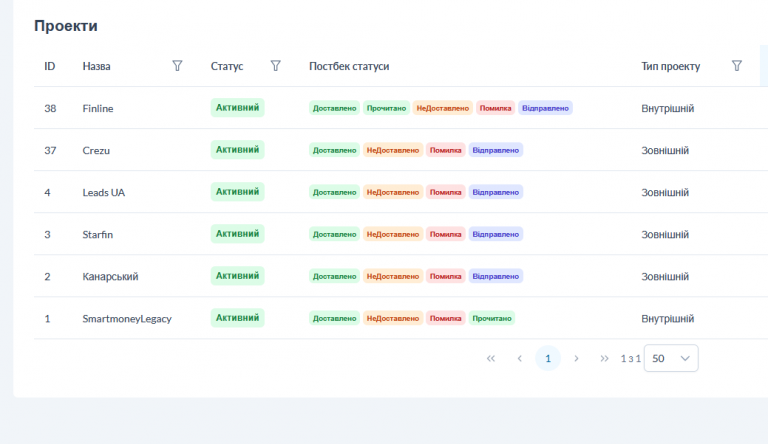The image size is (768, 444).
Task: Open the Leads UA project row
Action: (401, 192)
